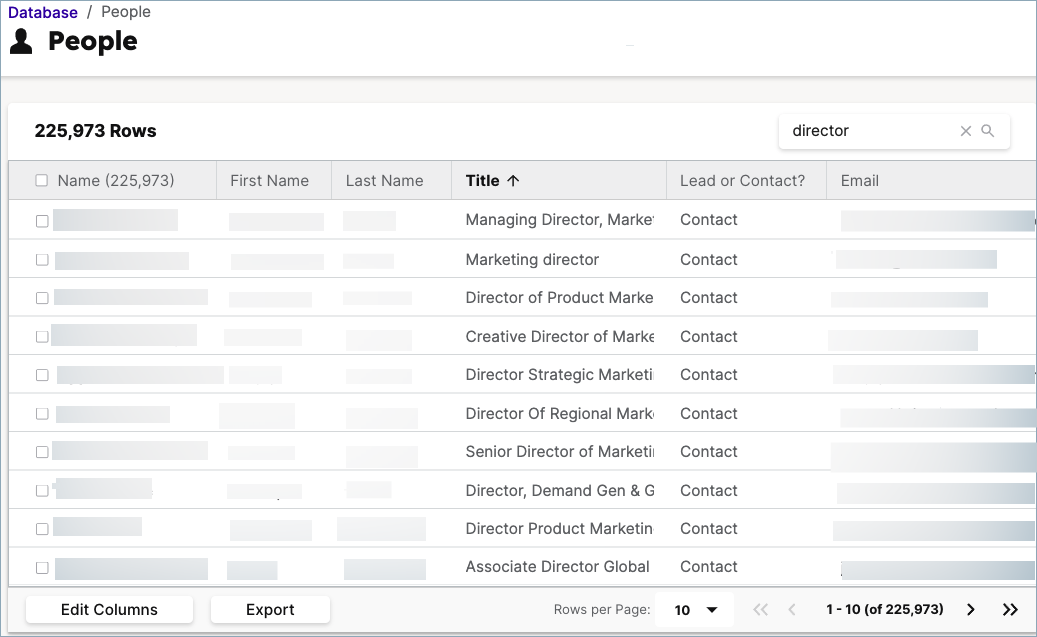Click the Director, Demand Gen & G cell
Screen dimensions: 1037x637
(560, 490)
